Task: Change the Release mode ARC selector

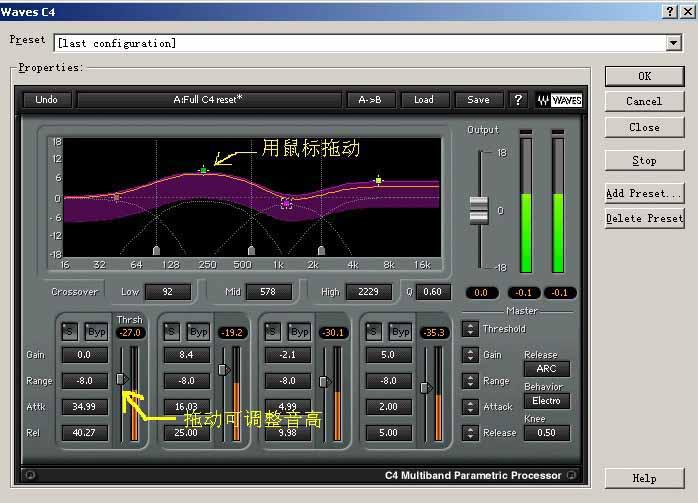Action: (x=546, y=369)
